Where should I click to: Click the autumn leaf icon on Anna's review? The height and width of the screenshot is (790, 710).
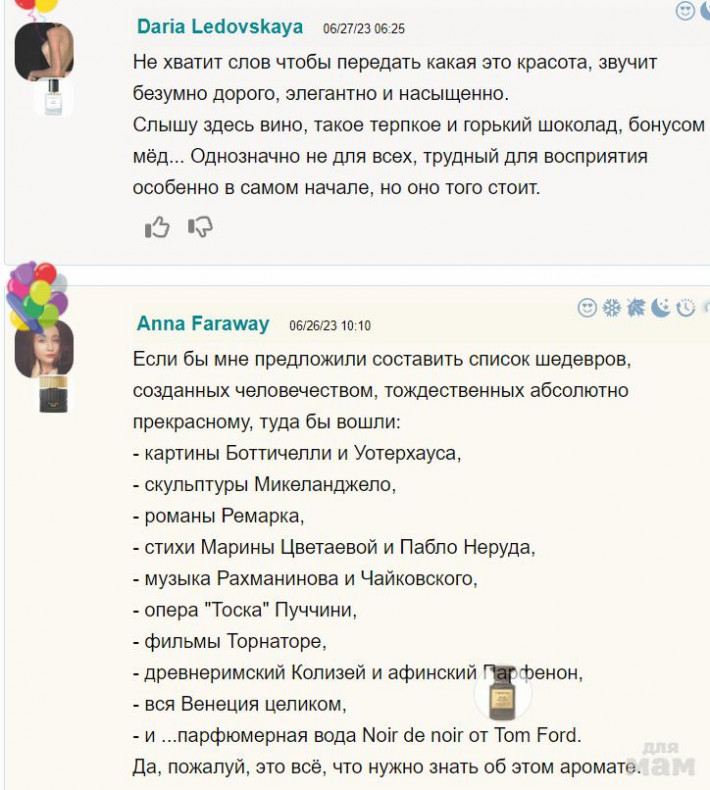[x=636, y=308]
